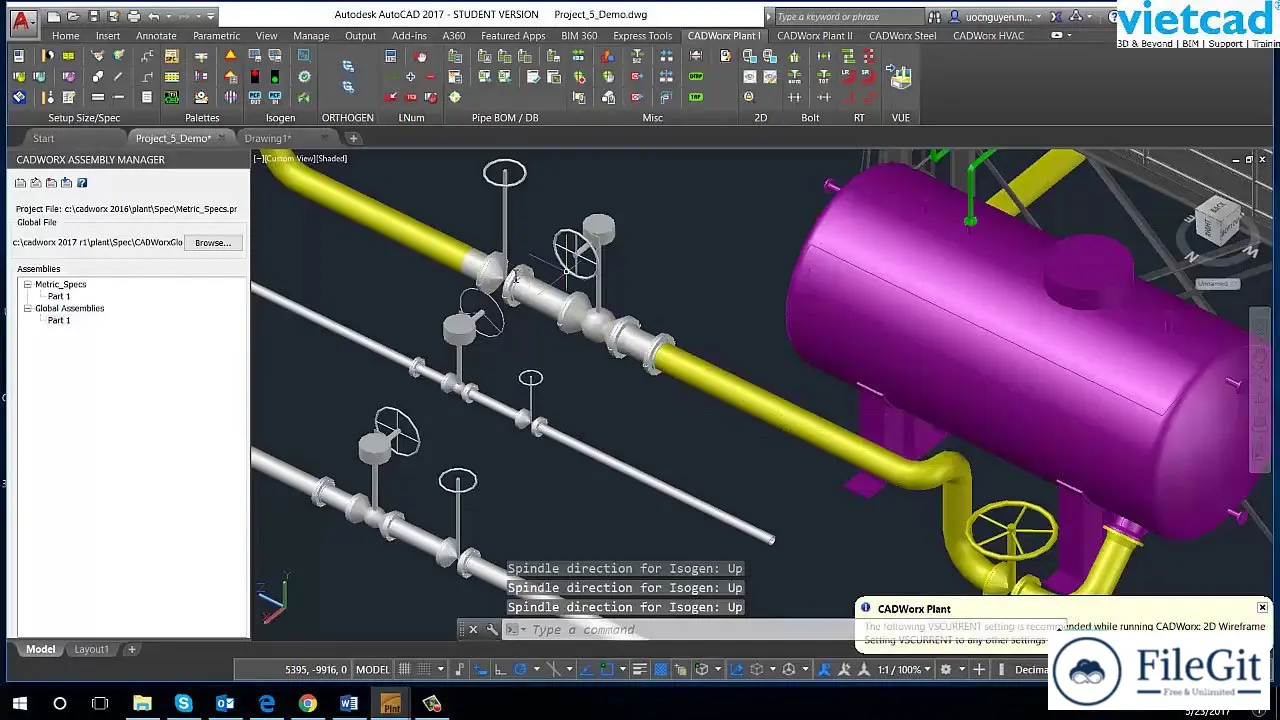Open the Spec View palette icon with SPC label
The width and height of the screenshot is (1280, 720).
coord(171,55)
